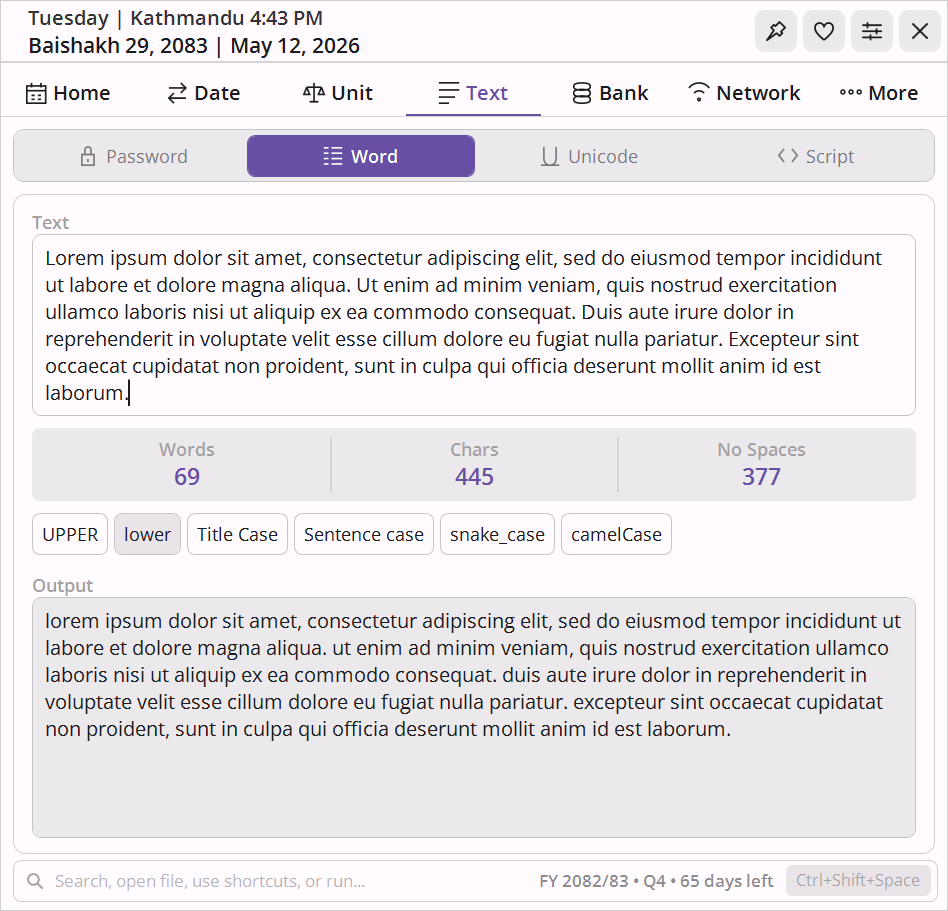Convert text to camelCase
The height and width of the screenshot is (911, 948).
coord(616,534)
